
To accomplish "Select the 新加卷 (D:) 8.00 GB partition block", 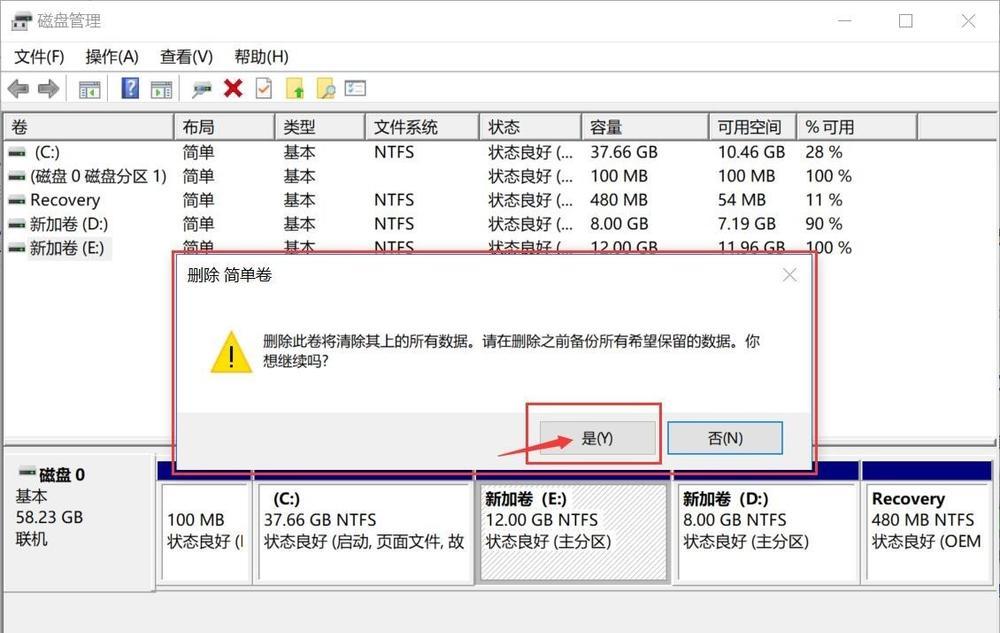I will (765, 532).
